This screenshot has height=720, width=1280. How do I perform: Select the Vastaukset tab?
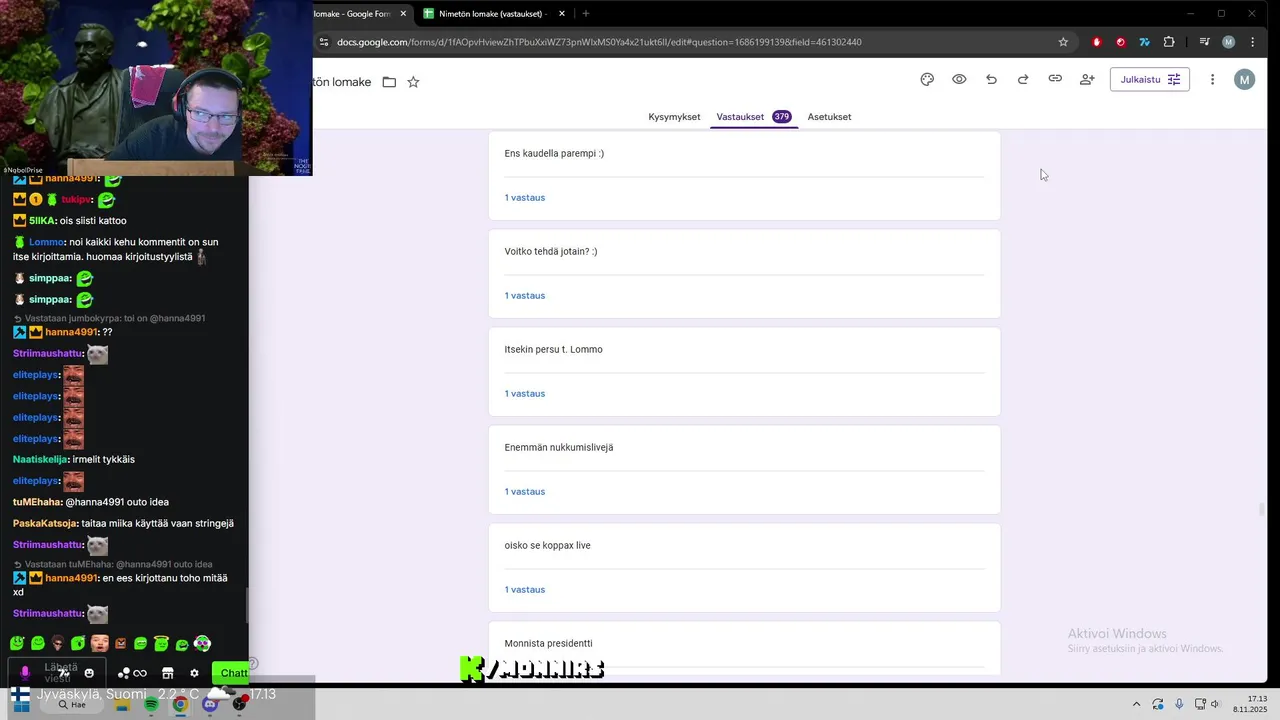tap(753, 117)
